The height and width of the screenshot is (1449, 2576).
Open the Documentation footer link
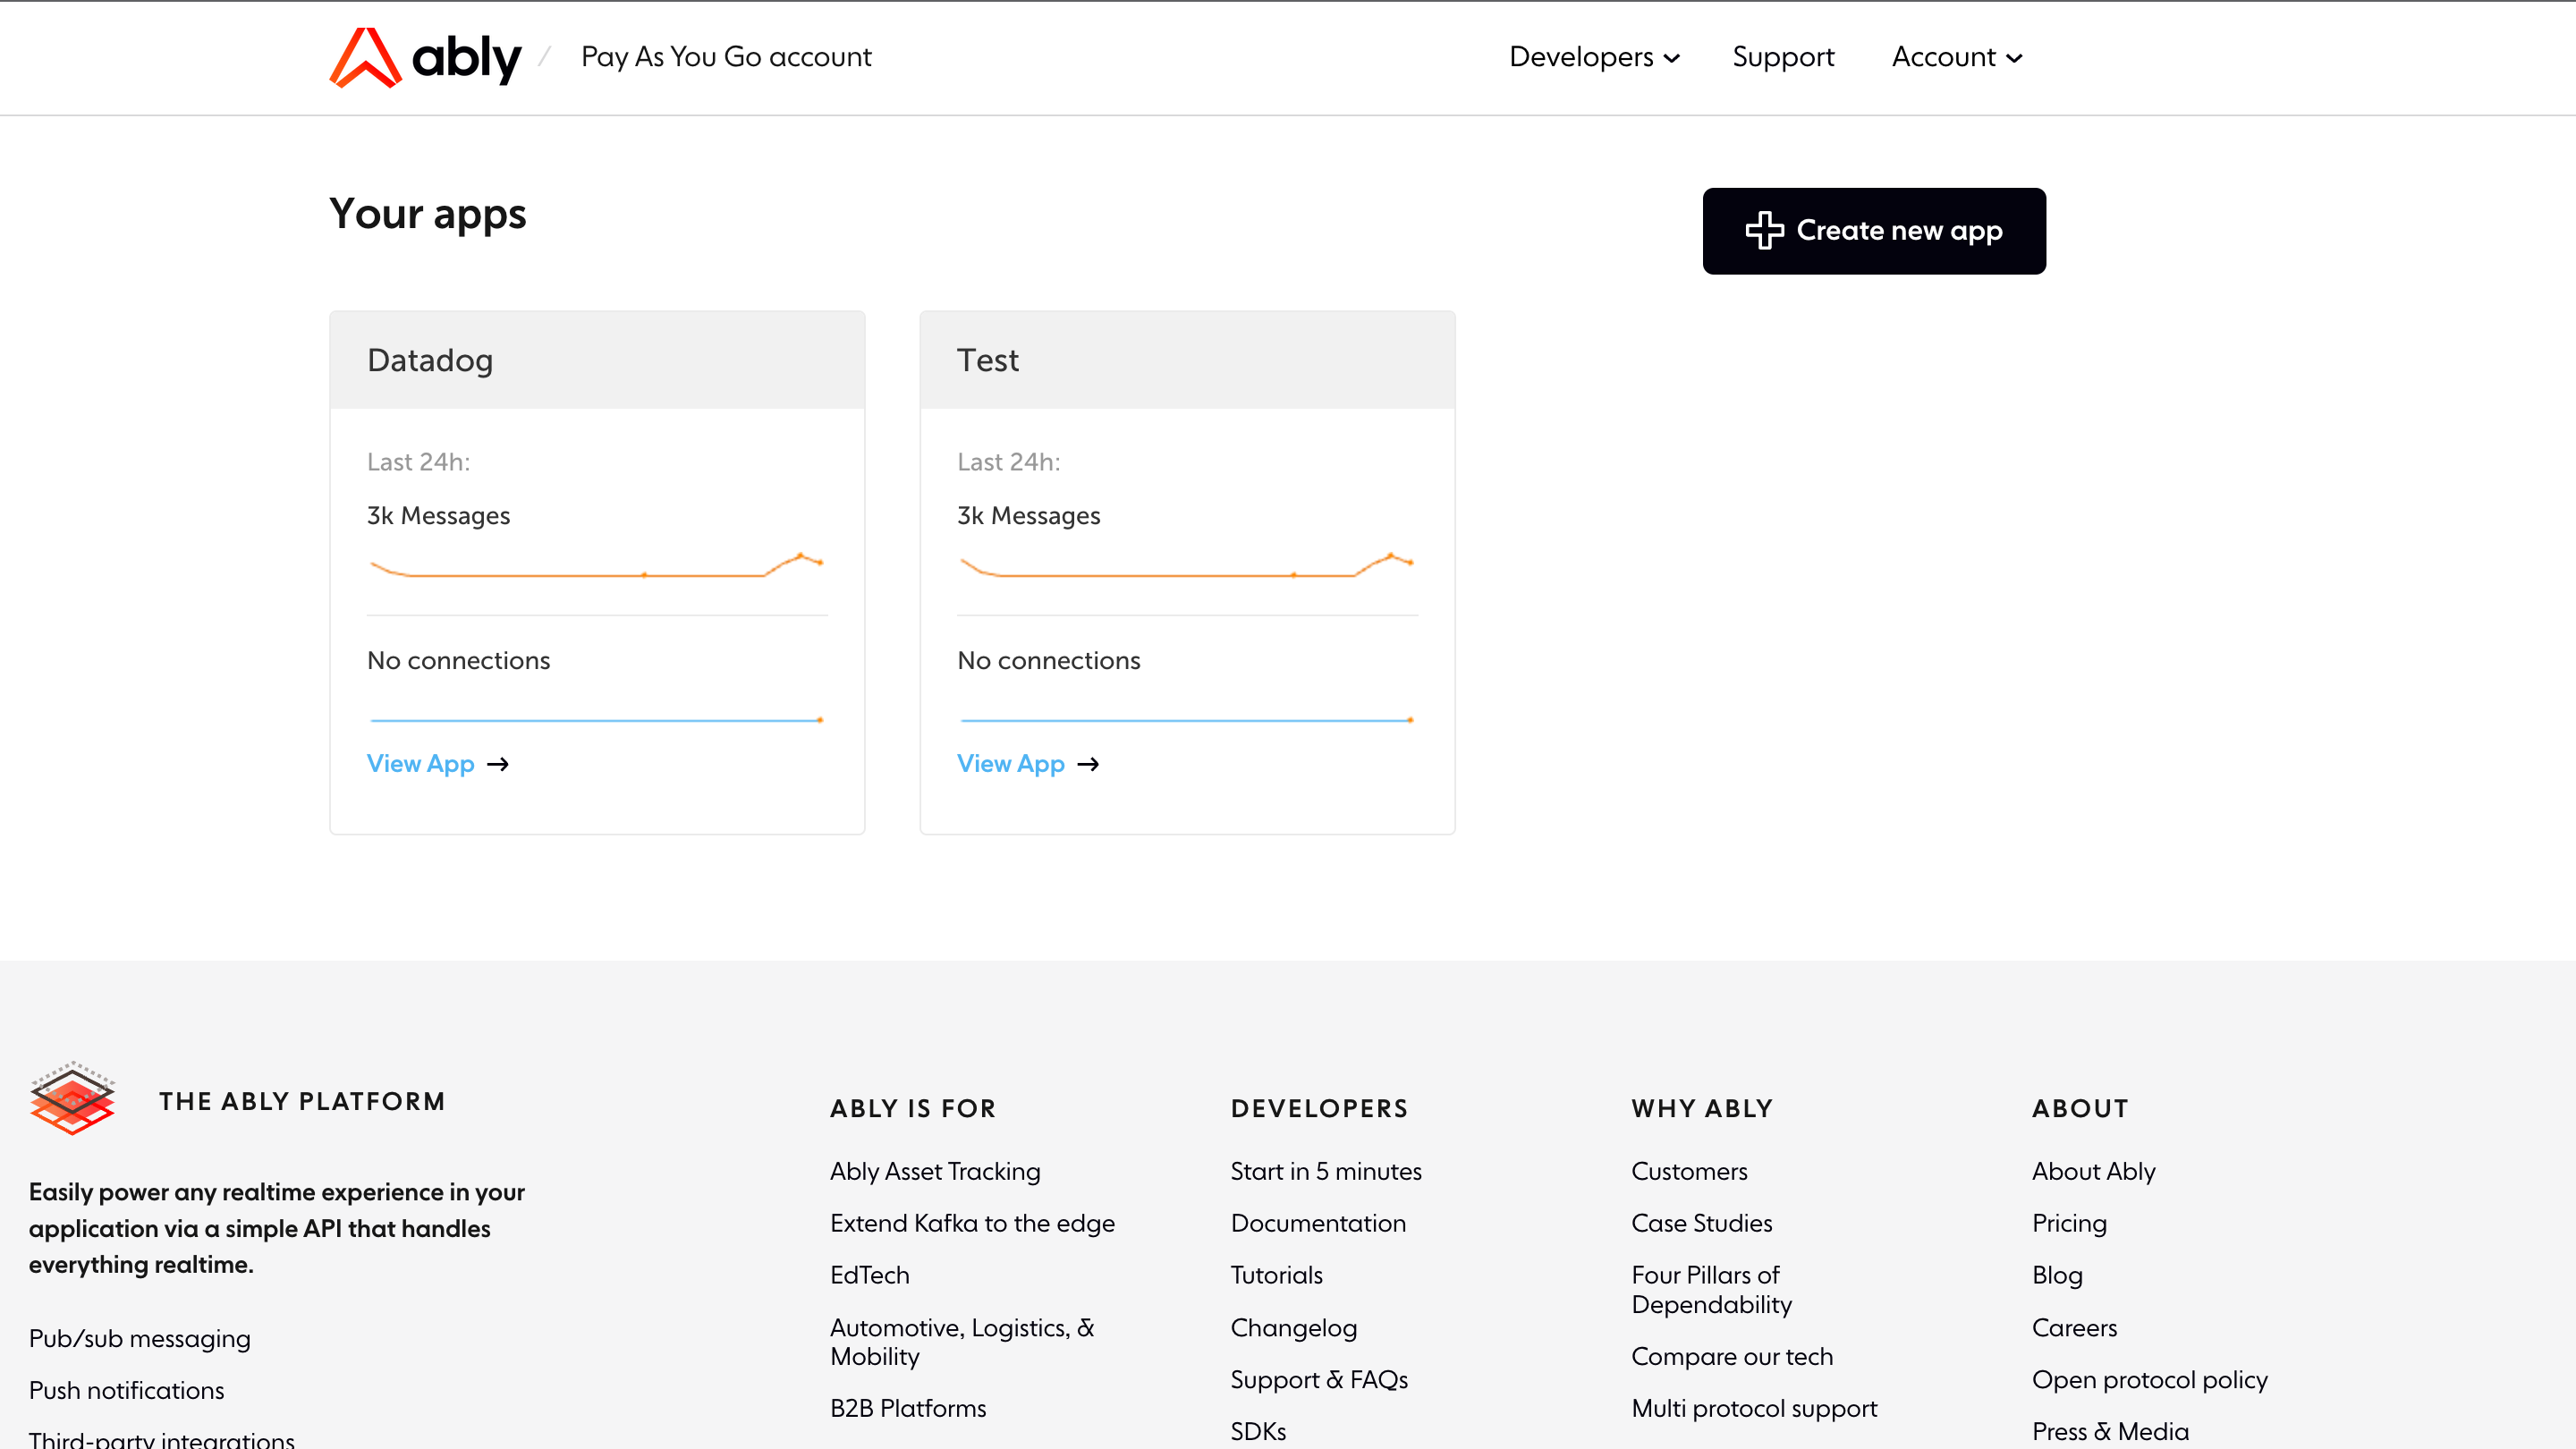[1318, 1224]
